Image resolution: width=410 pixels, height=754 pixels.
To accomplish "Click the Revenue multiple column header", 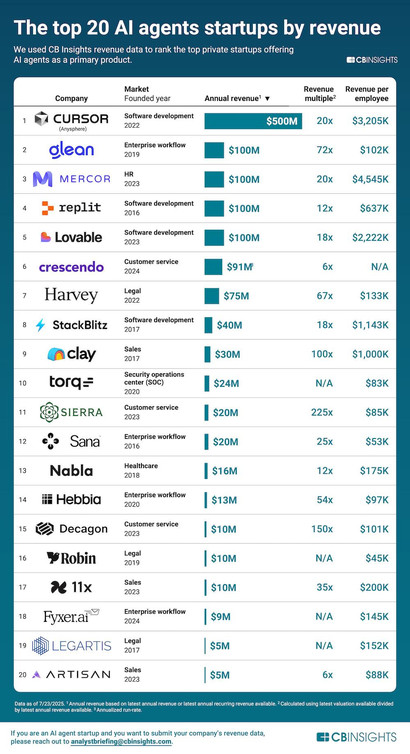I will 319,93.
